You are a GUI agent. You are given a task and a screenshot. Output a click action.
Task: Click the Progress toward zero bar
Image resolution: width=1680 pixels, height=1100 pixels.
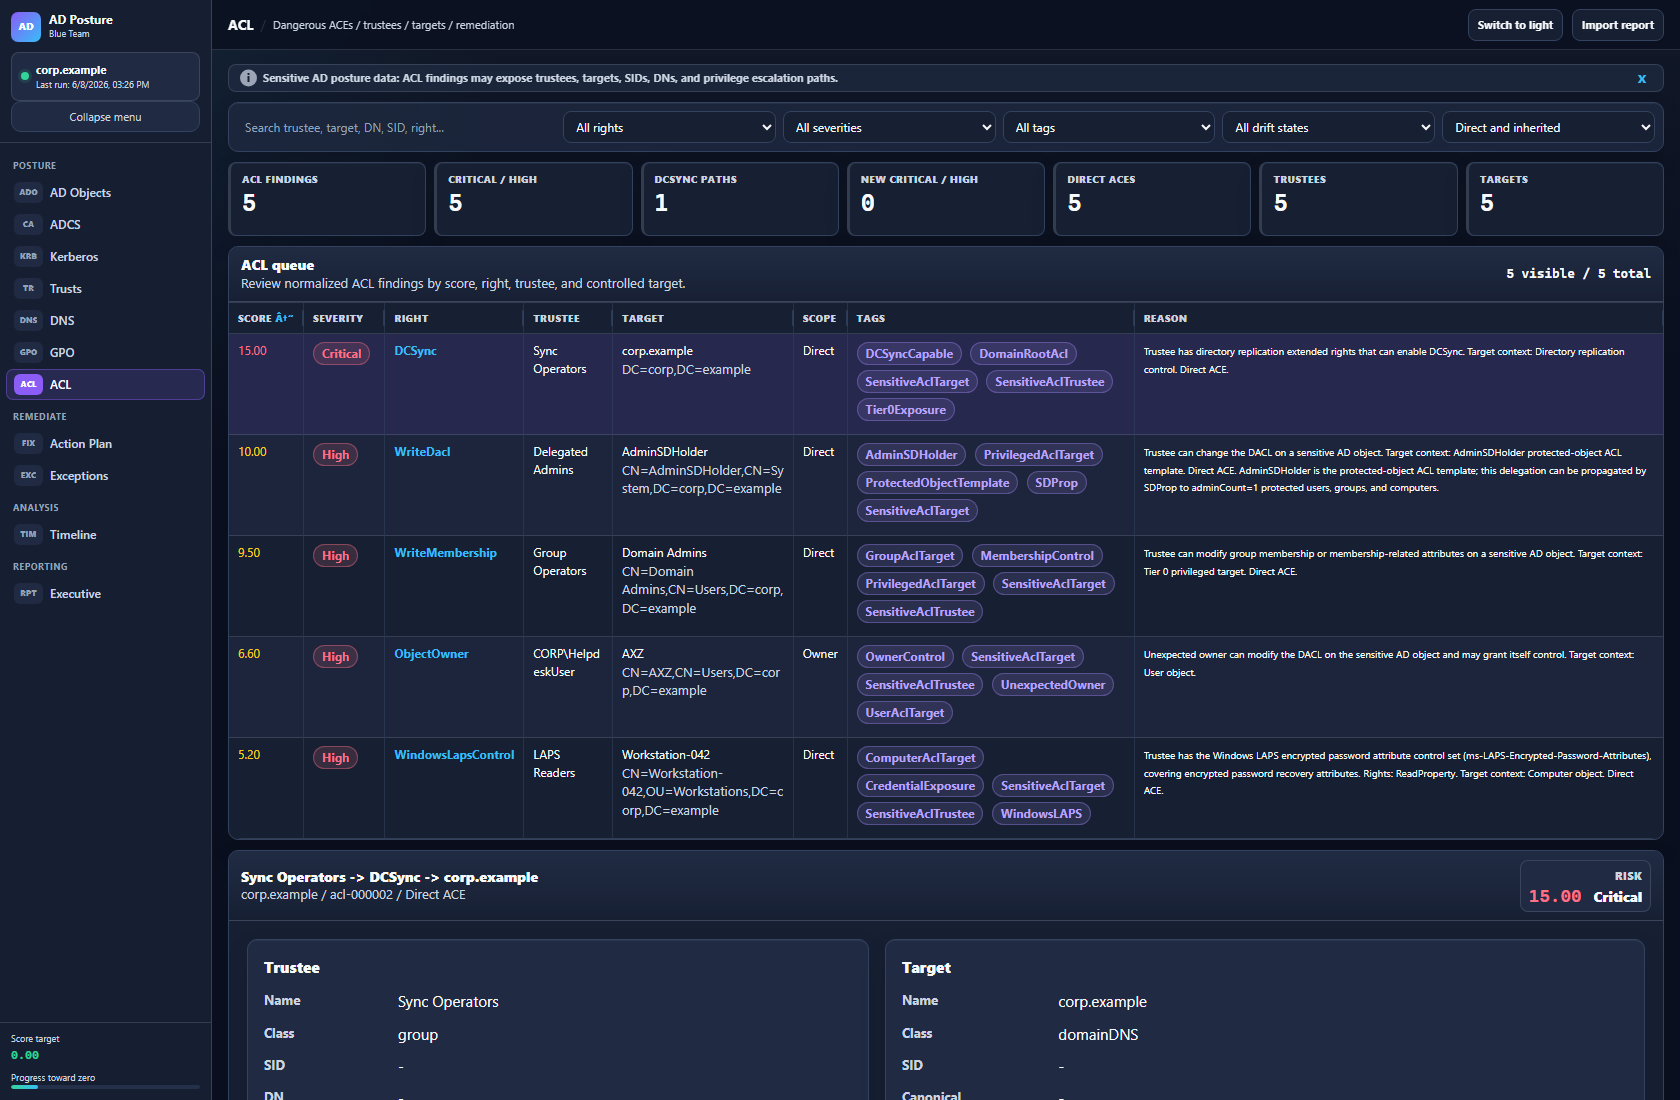[105, 1087]
